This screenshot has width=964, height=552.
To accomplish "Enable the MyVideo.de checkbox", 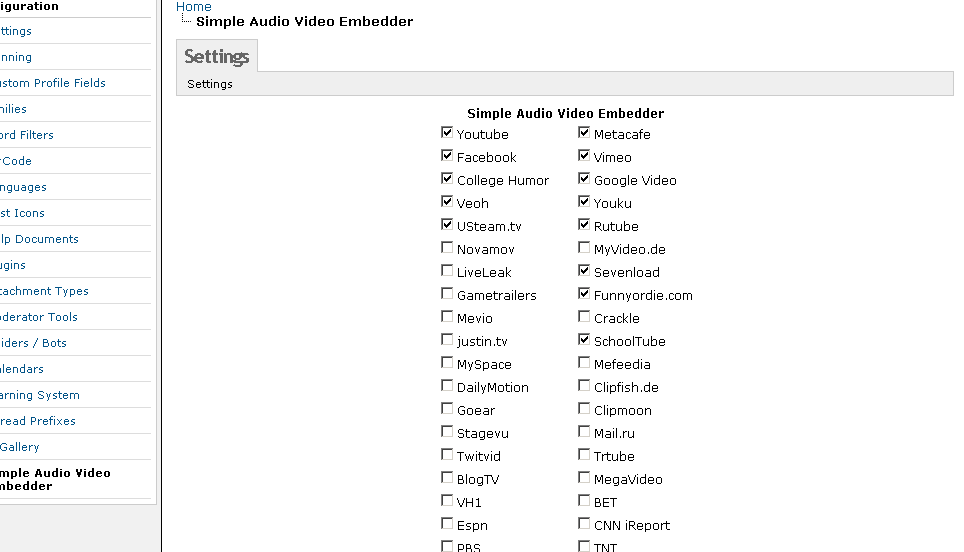I will 584,248.
